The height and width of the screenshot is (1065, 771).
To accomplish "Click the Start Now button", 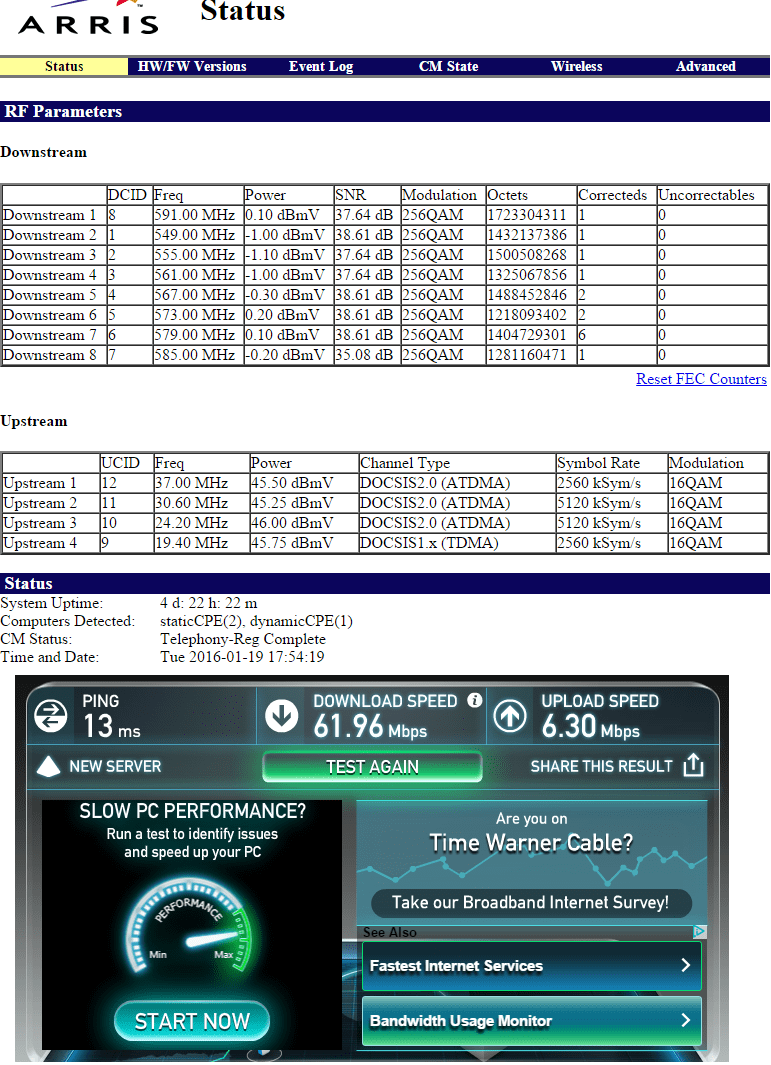I will 192,1021.
